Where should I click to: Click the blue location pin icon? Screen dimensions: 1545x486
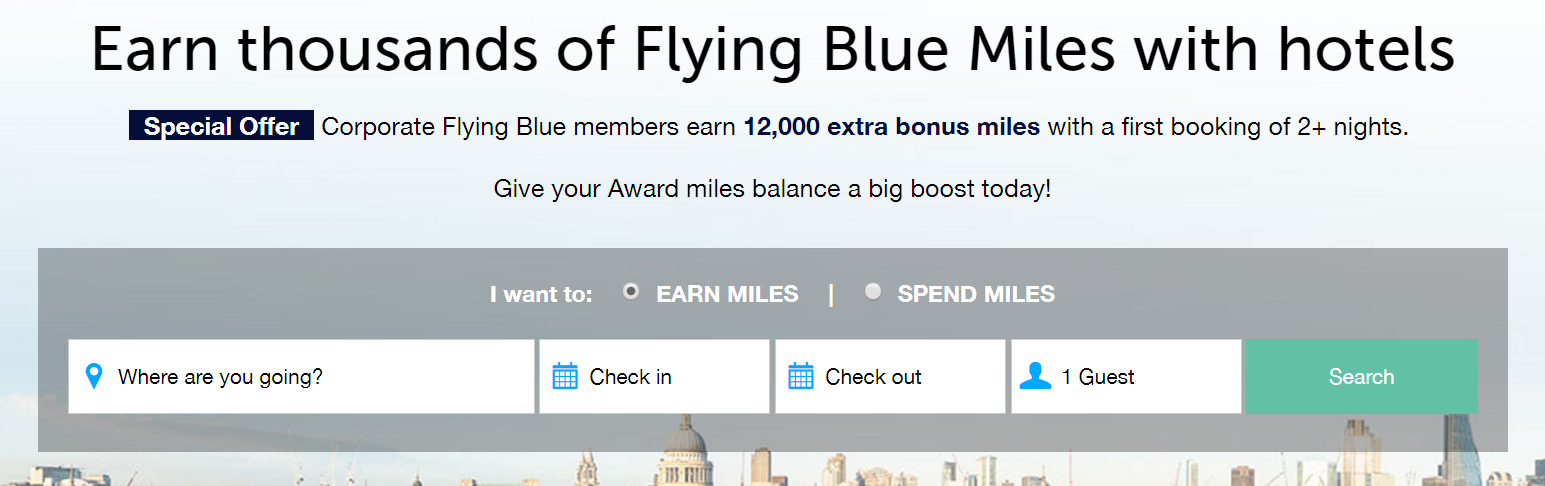pyautogui.click(x=94, y=377)
